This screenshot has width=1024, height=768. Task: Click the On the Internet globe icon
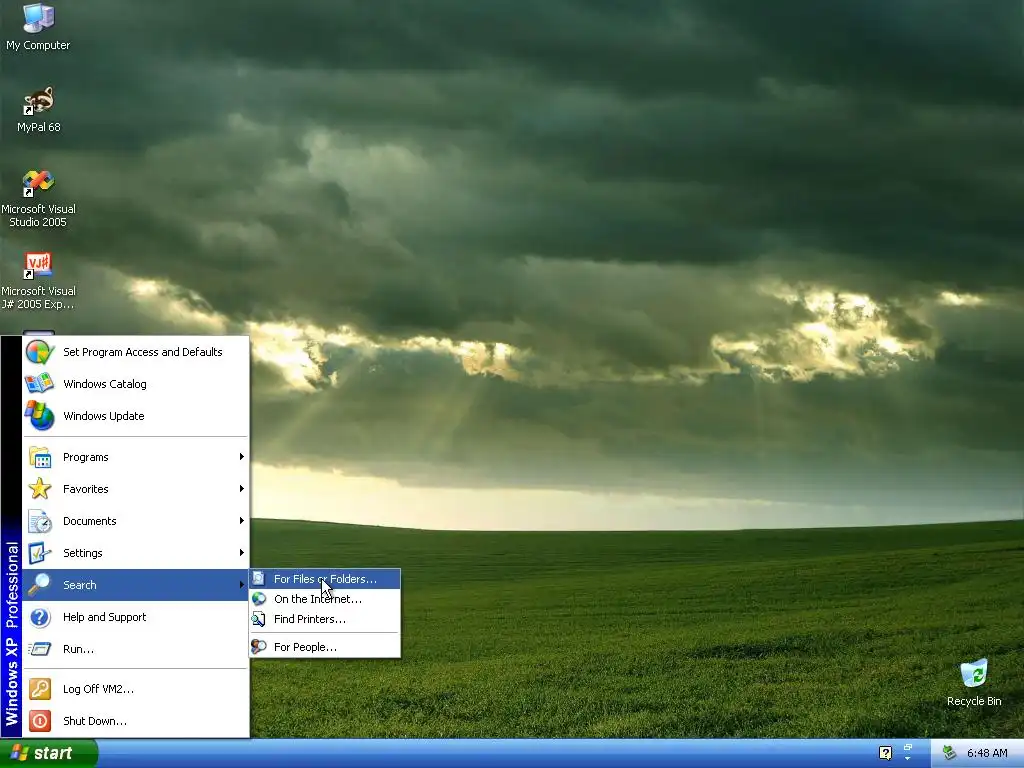point(259,599)
